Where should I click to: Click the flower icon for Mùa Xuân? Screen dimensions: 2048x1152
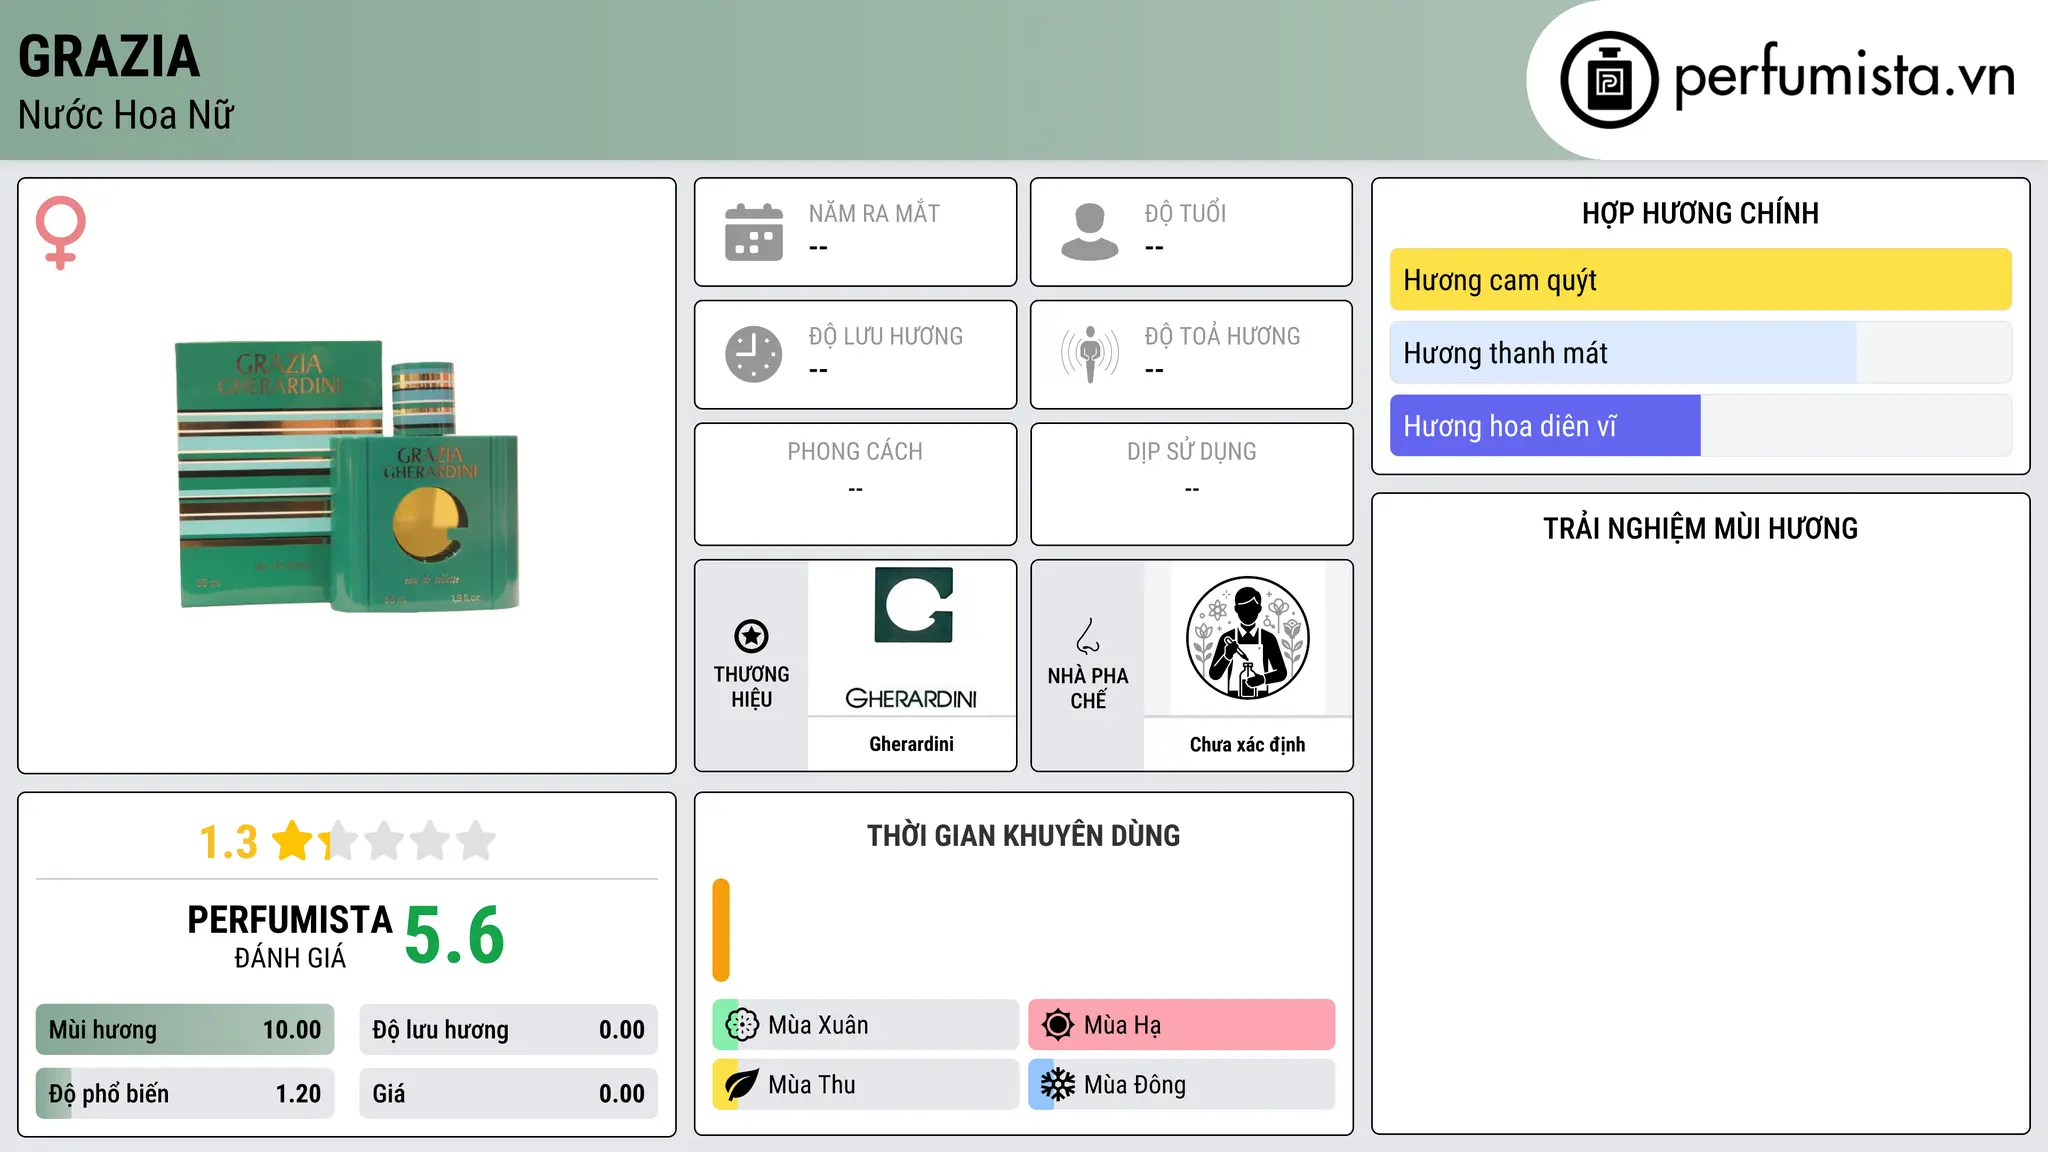(742, 1025)
